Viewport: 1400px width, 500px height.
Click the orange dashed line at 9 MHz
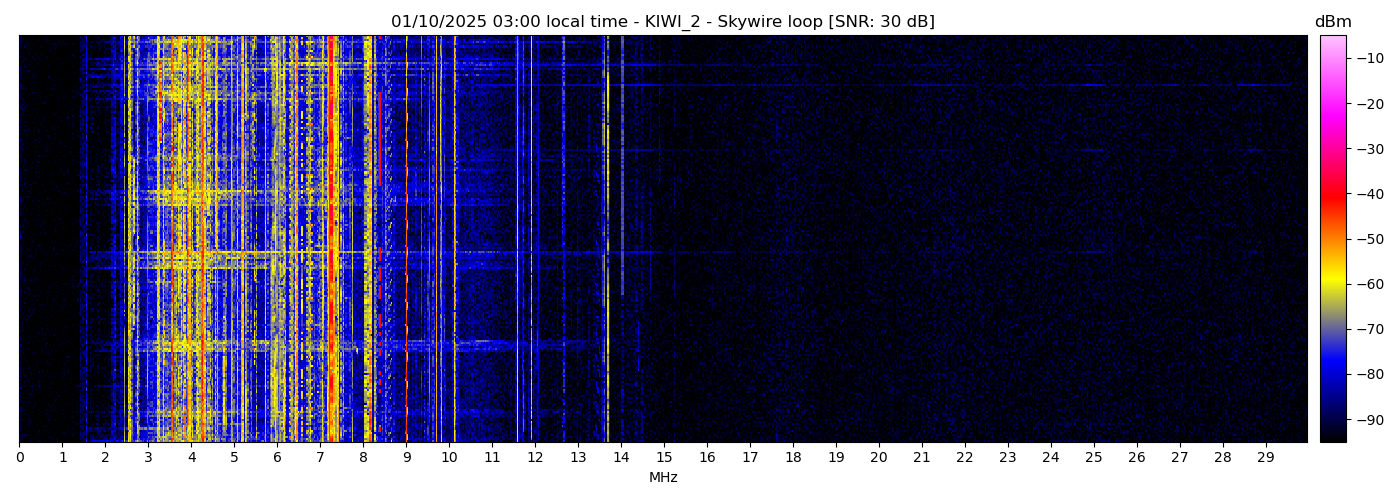coord(406,240)
